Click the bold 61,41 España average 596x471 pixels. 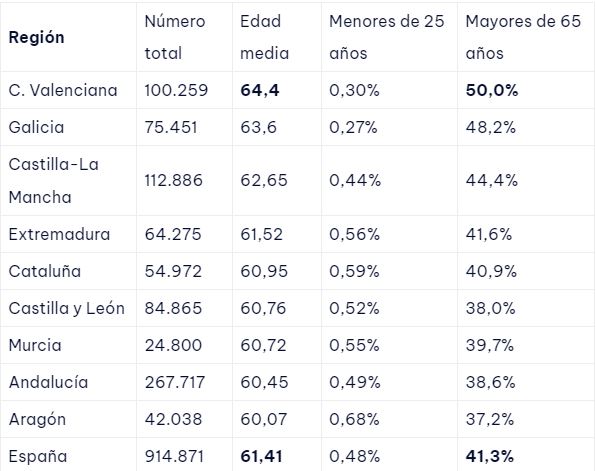tap(262, 456)
